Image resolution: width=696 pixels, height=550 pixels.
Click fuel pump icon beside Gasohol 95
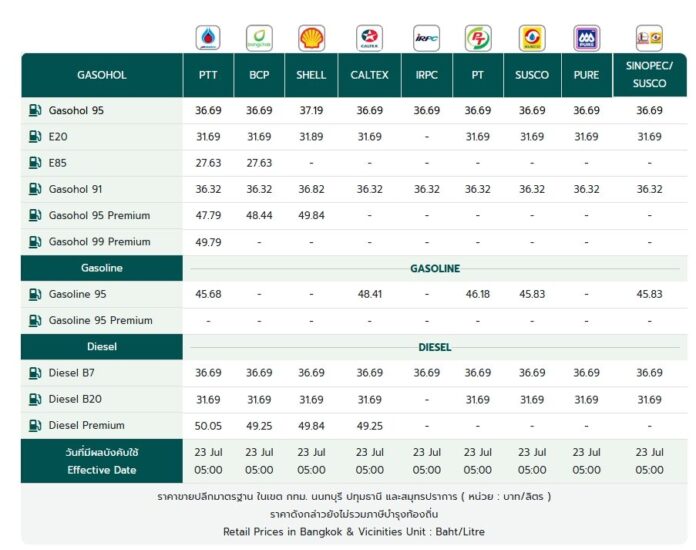[x=35, y=110]
